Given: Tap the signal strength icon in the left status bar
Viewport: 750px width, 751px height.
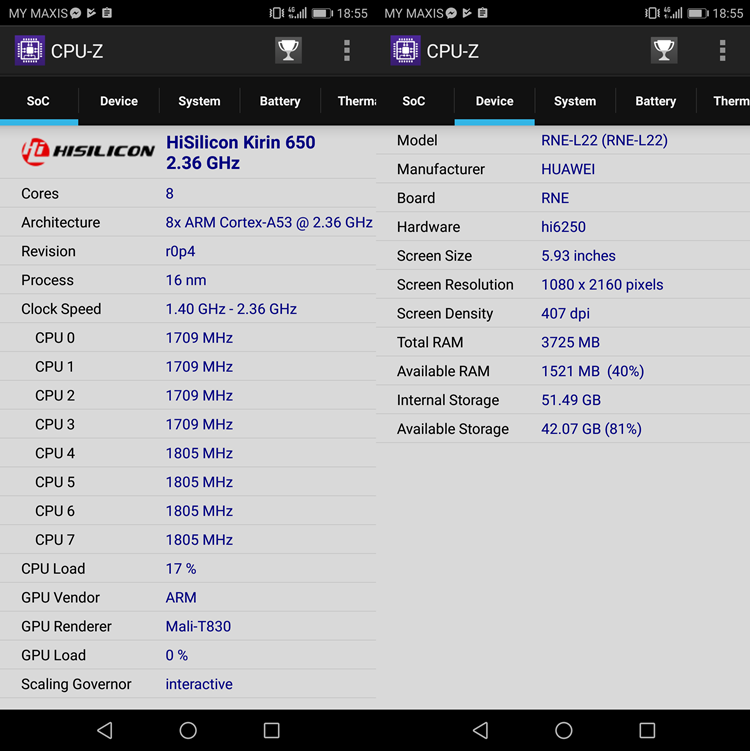Looking at the screenshot, I should 297,13.
